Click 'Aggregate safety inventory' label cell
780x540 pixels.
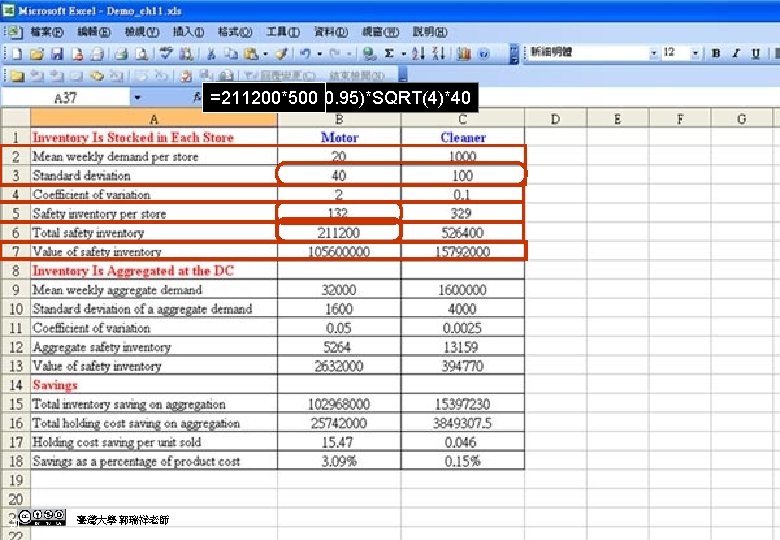pos(154,347)
